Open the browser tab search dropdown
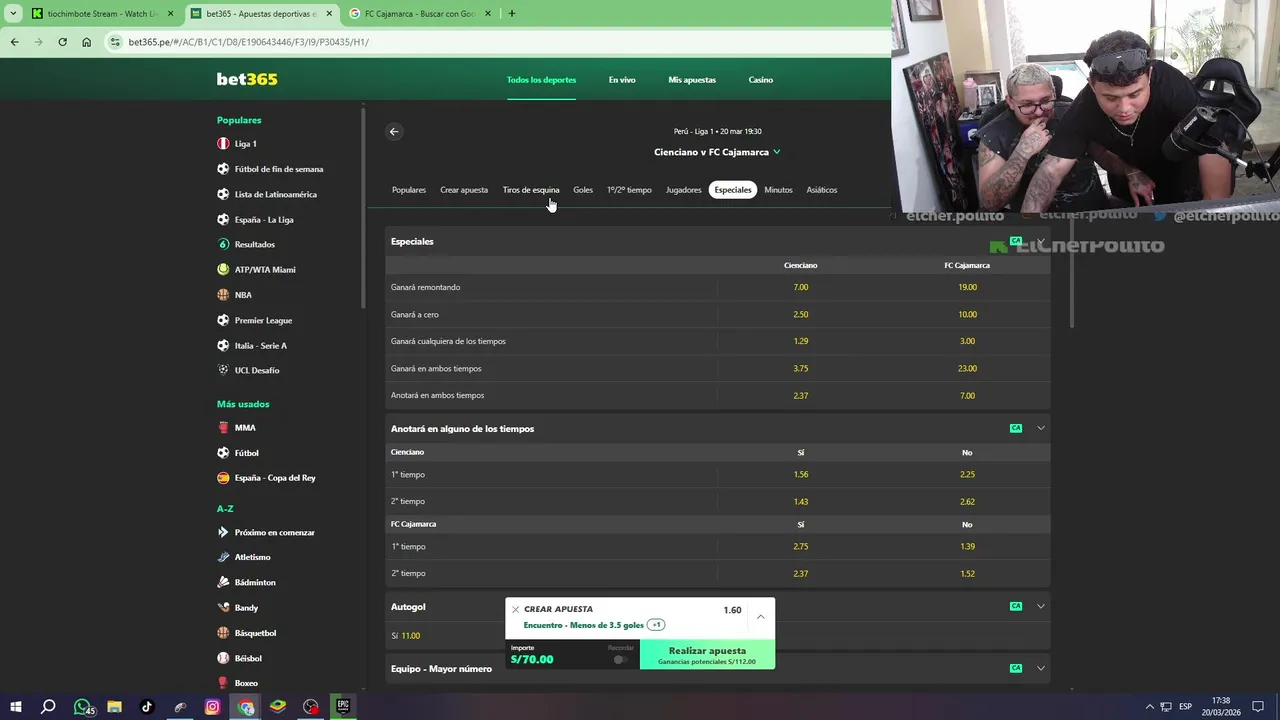Viewport: 1280px width, 720px height. click(13, 14)
